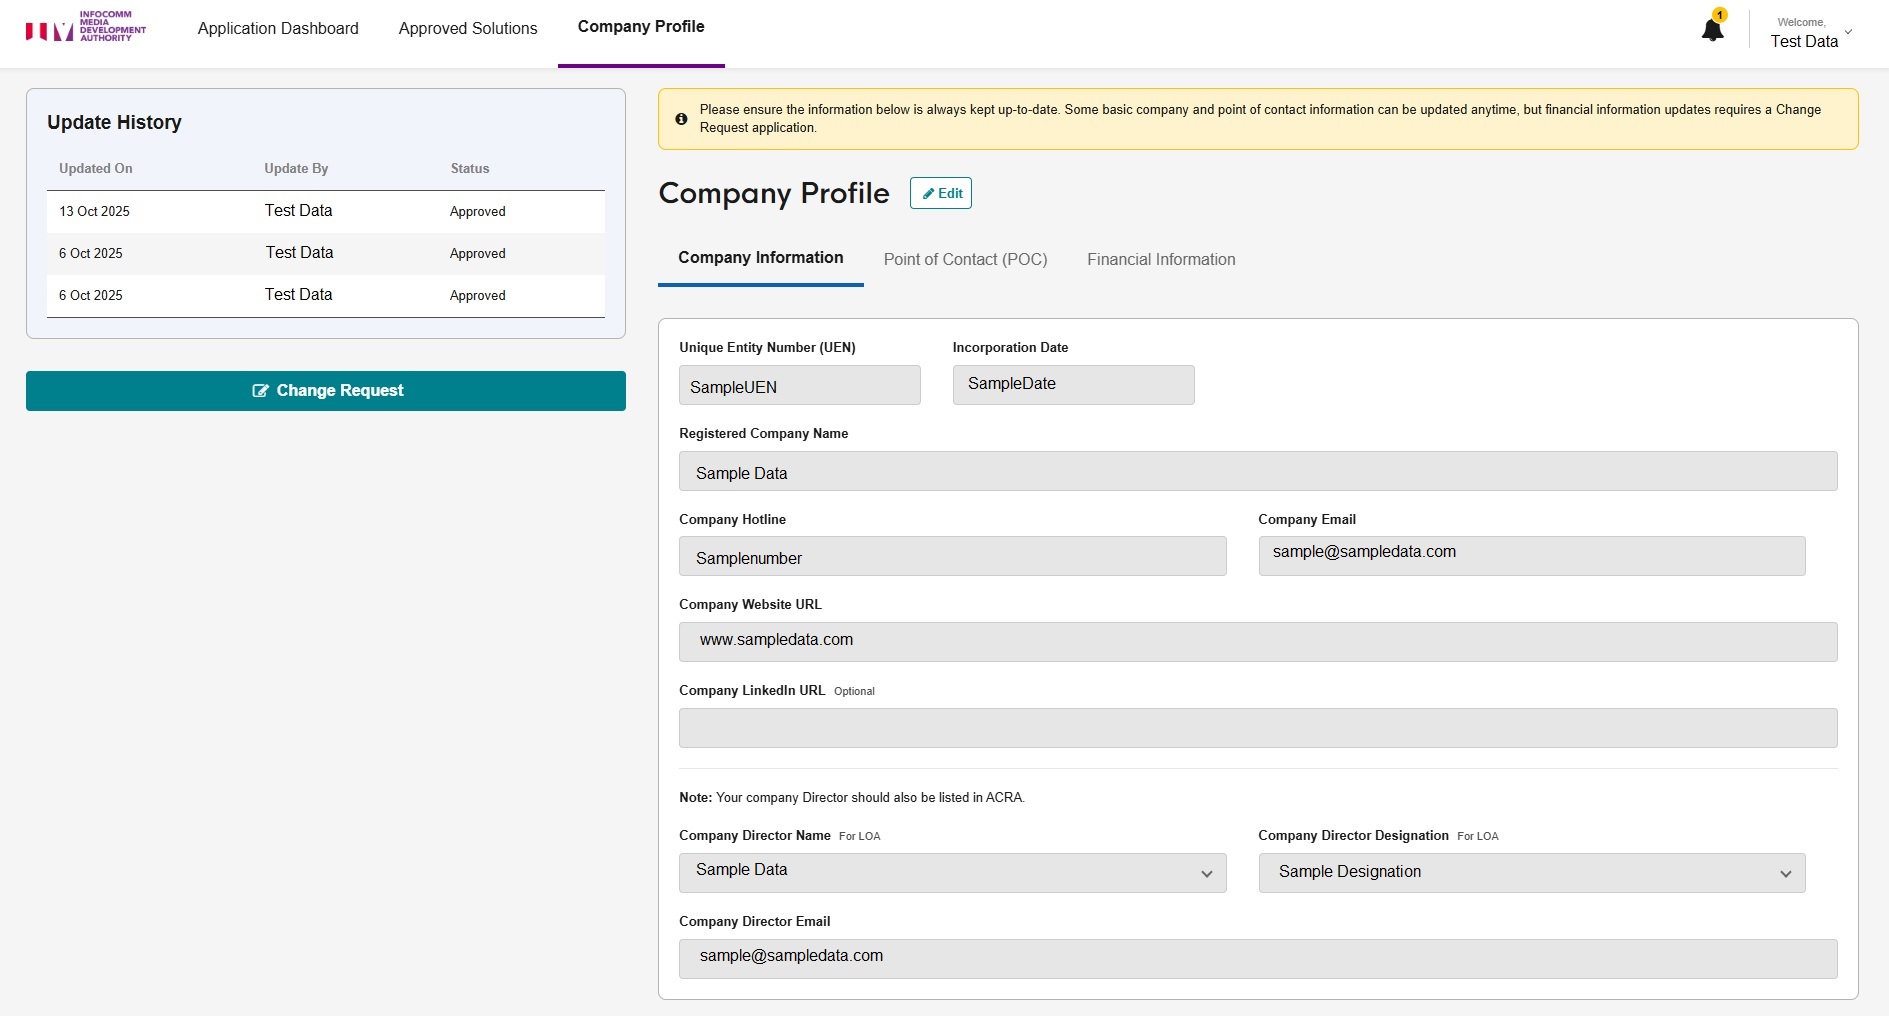The width and height of the screenshot is (1889, 1016).
Task: Click the Company Email input field
Action: [x=1531, y=556]
